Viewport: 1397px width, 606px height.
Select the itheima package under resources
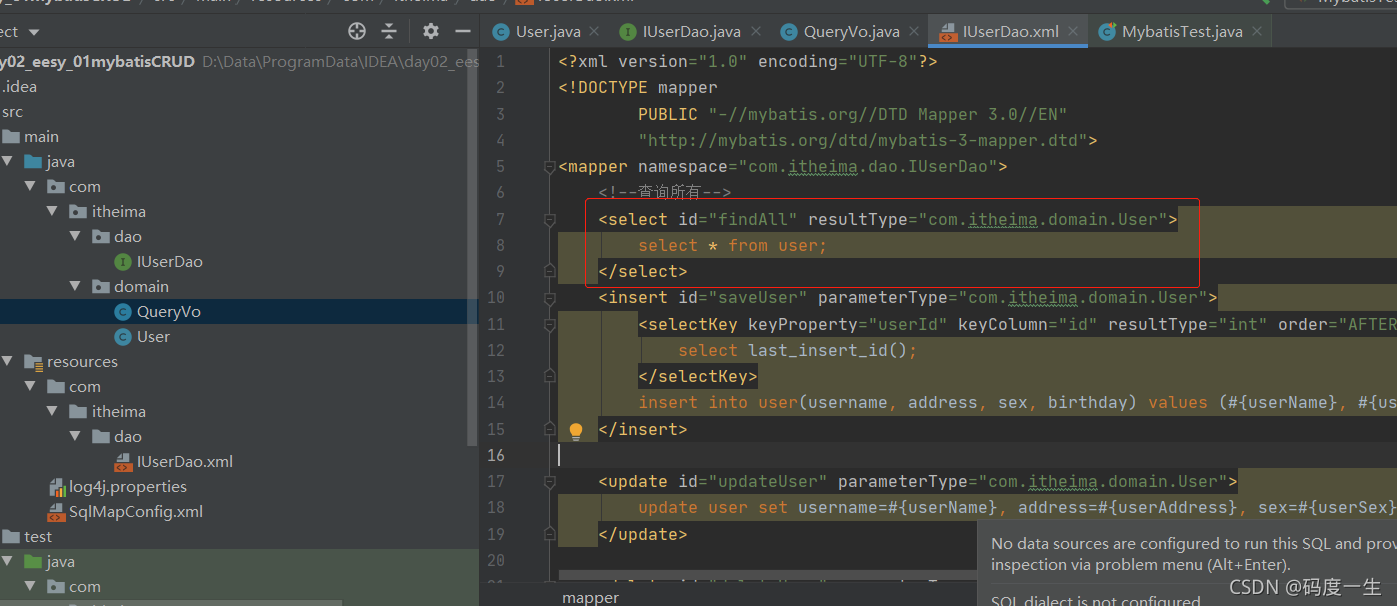(x=119, y=411)
